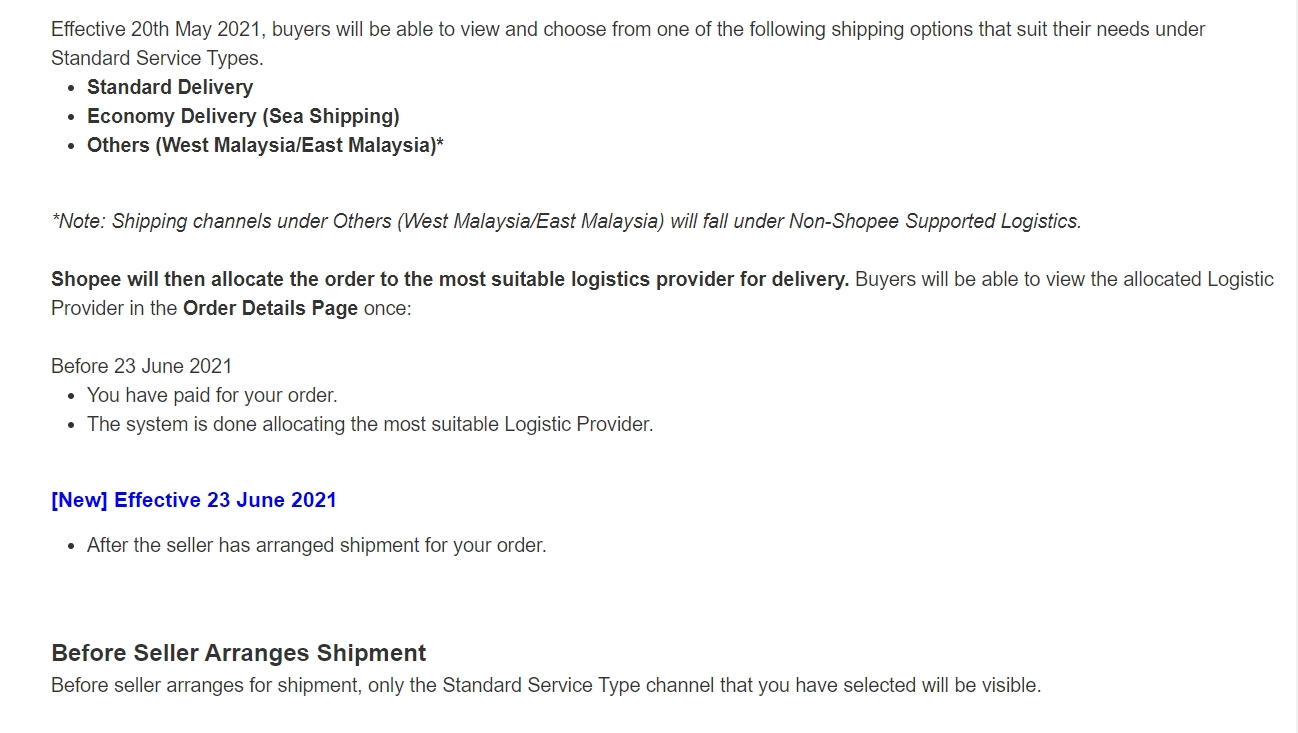This screenshot has height=733, width=1298.
Task: Click the '[New] Effective 23 June 2021' heading
Action: pos(194,500)
